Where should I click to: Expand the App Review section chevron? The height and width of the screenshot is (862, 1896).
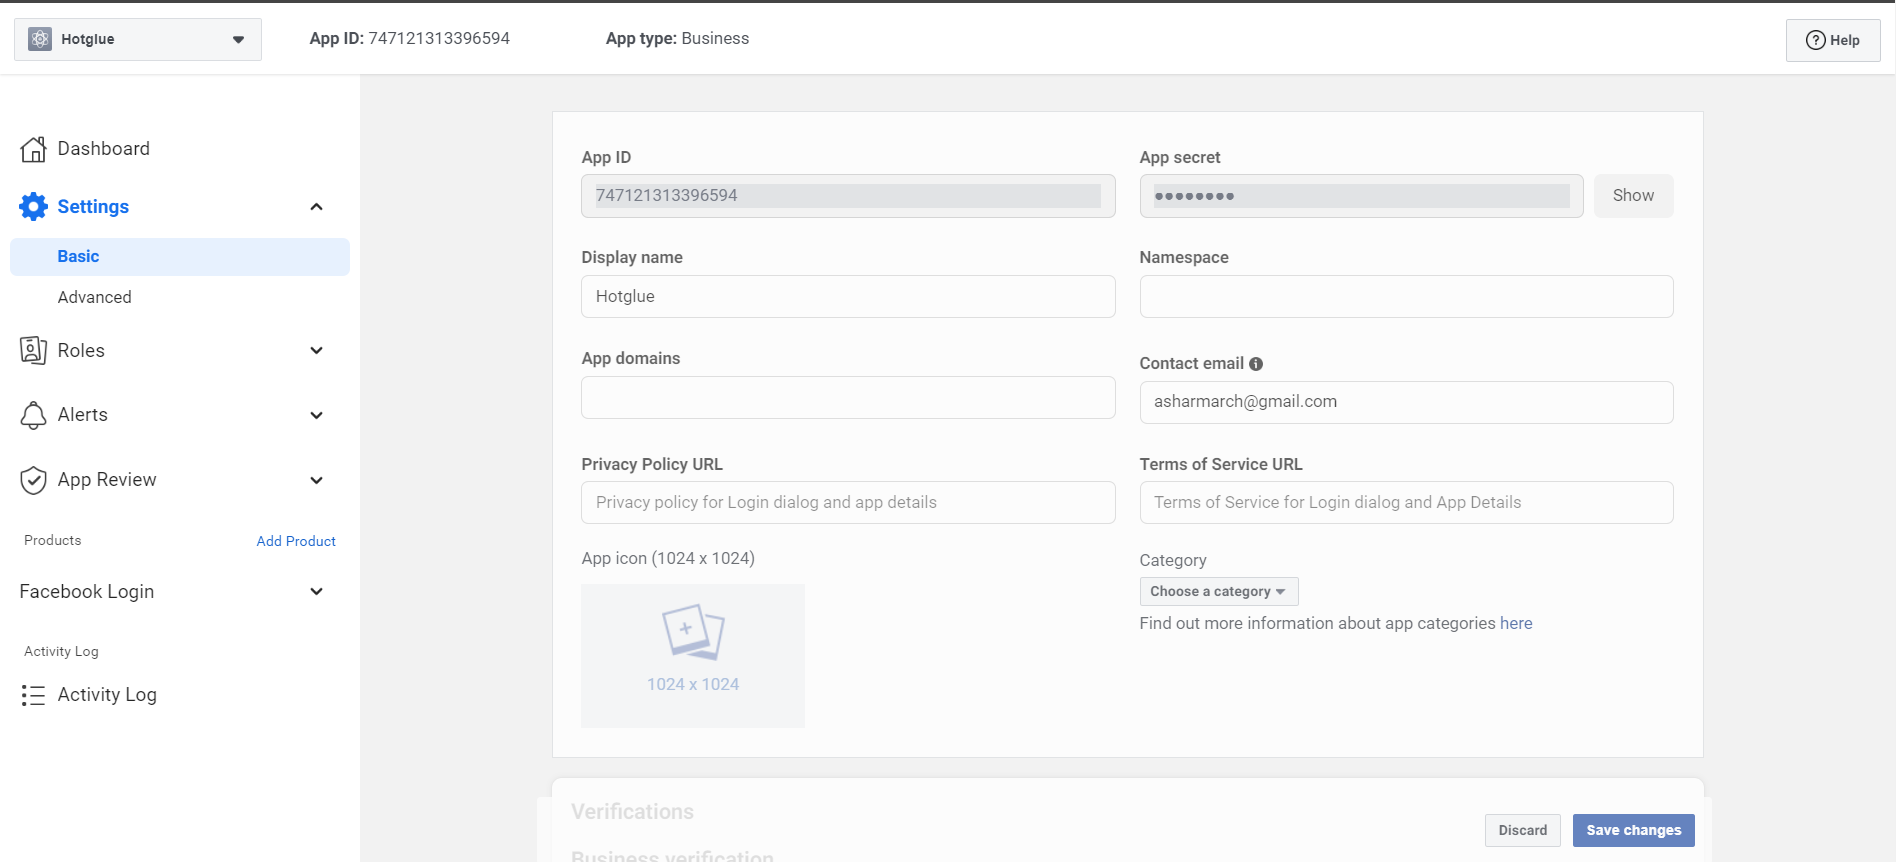(316, 480)
